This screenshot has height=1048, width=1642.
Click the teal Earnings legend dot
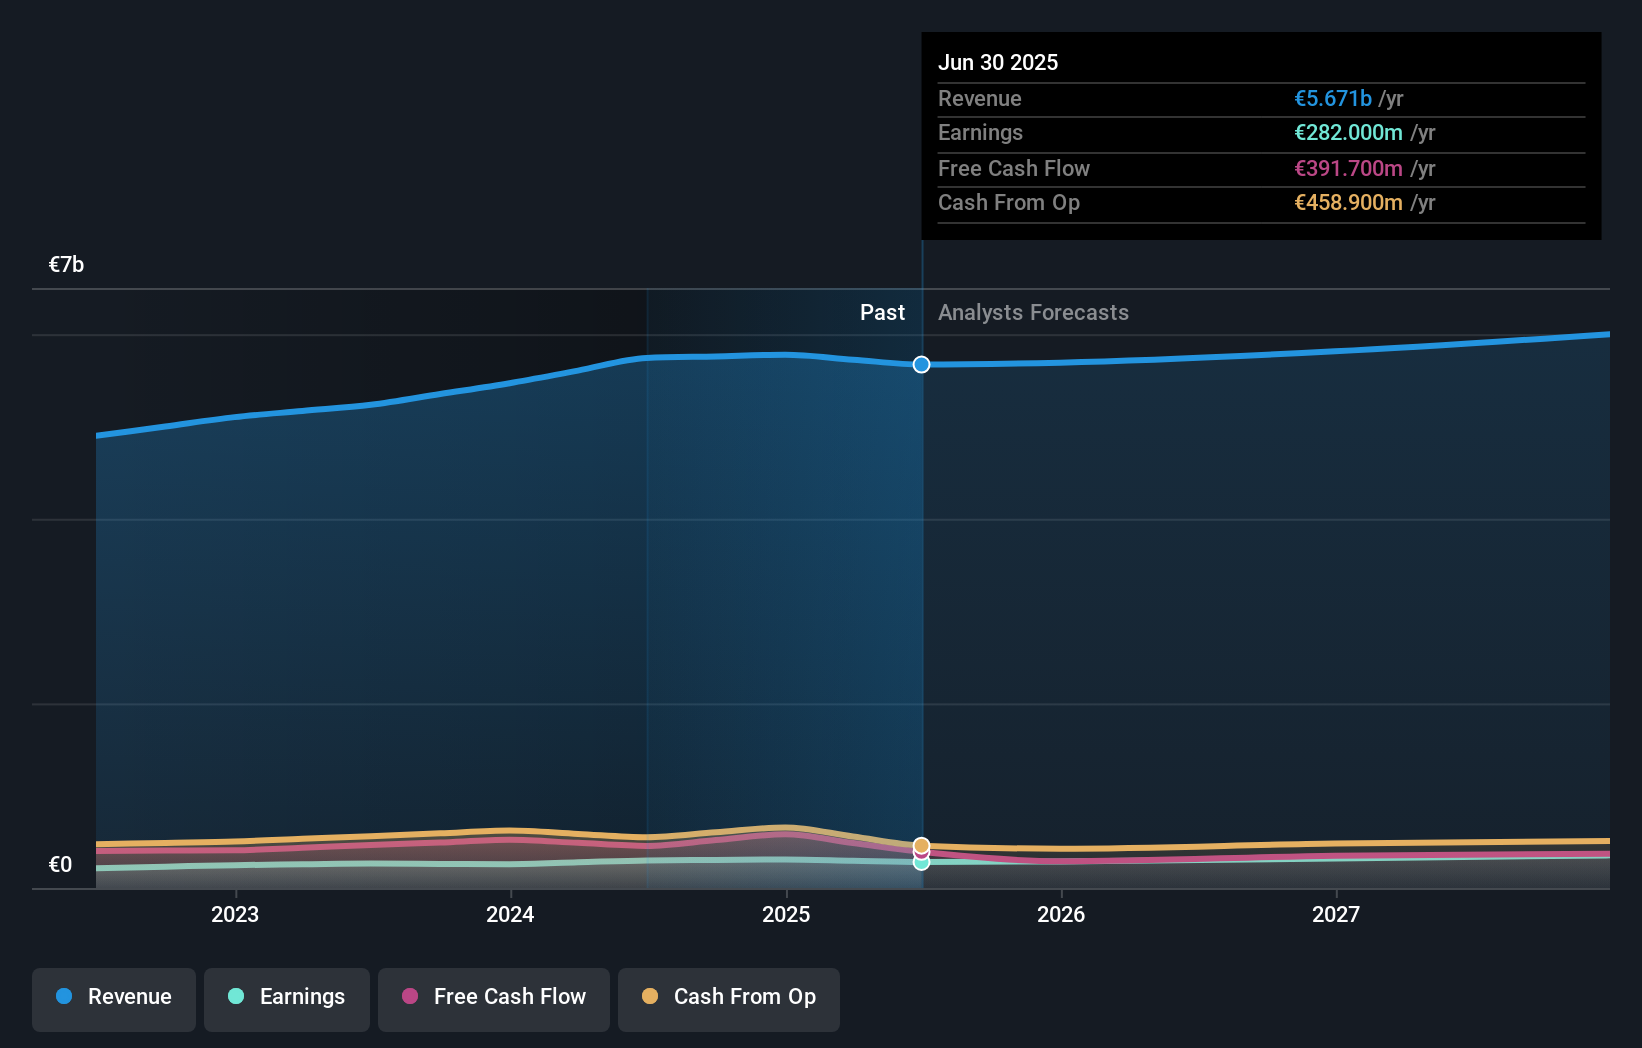[234, 997]
